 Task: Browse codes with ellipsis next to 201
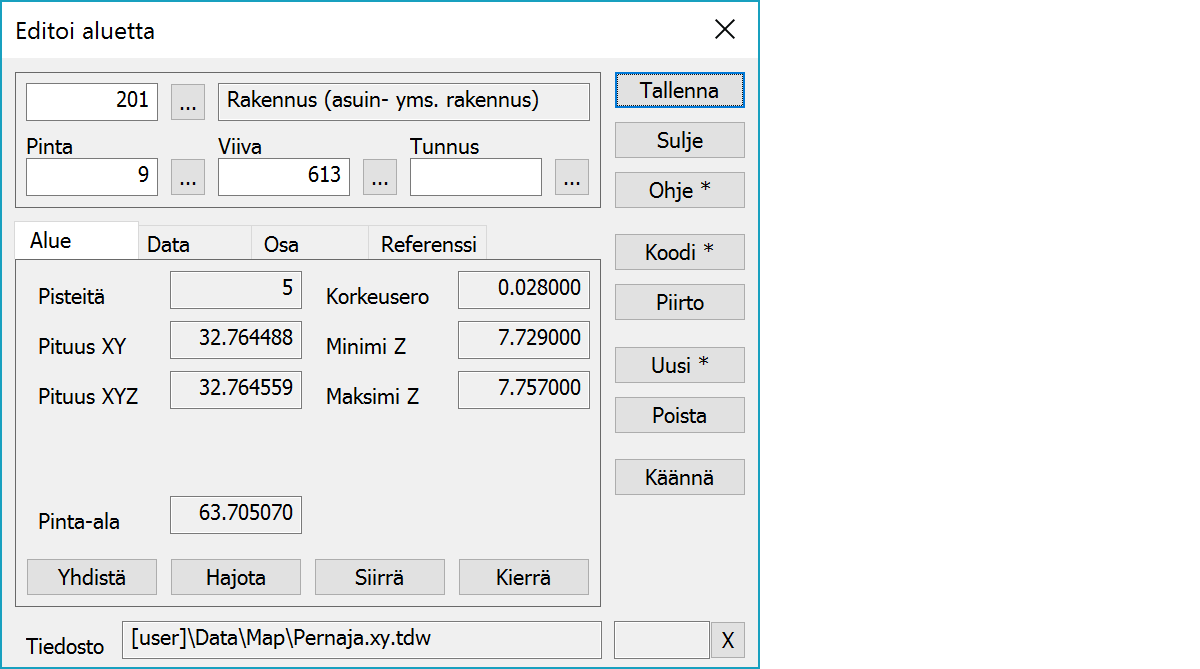pos(188,102)
